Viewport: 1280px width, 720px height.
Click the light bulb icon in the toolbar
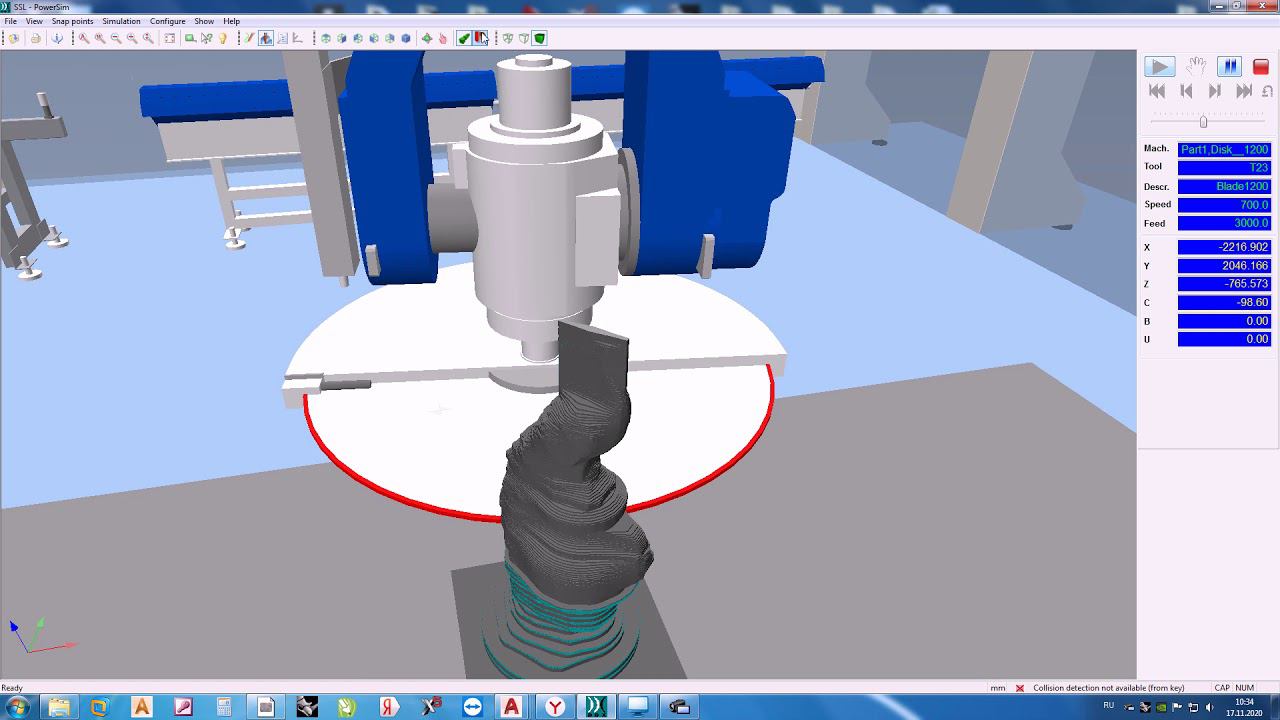click(223, 38)
